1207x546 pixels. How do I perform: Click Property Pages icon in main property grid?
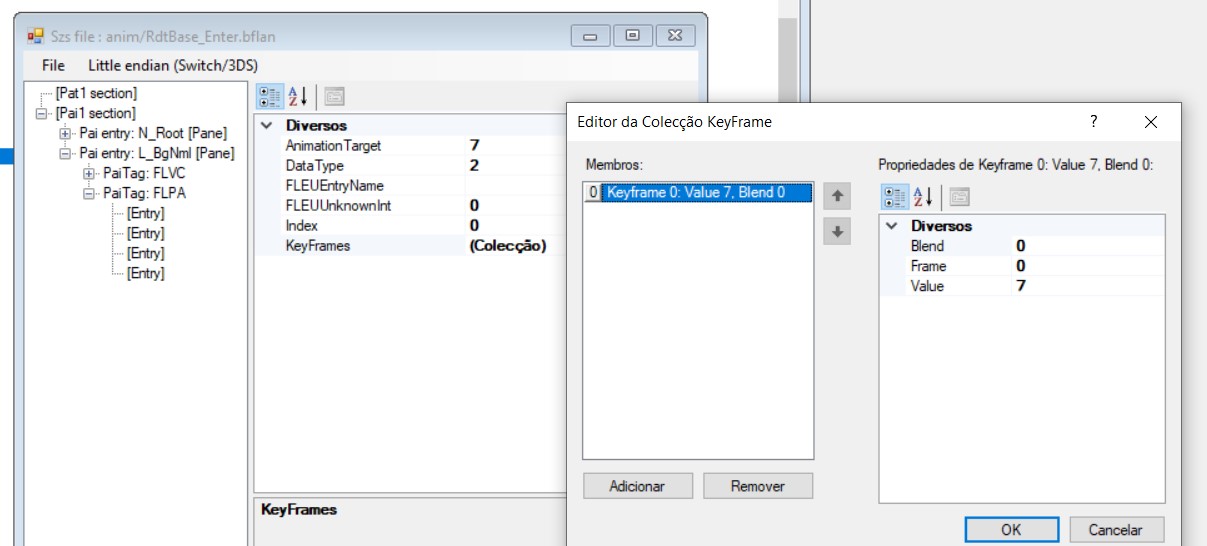click(x=334, y=97)
